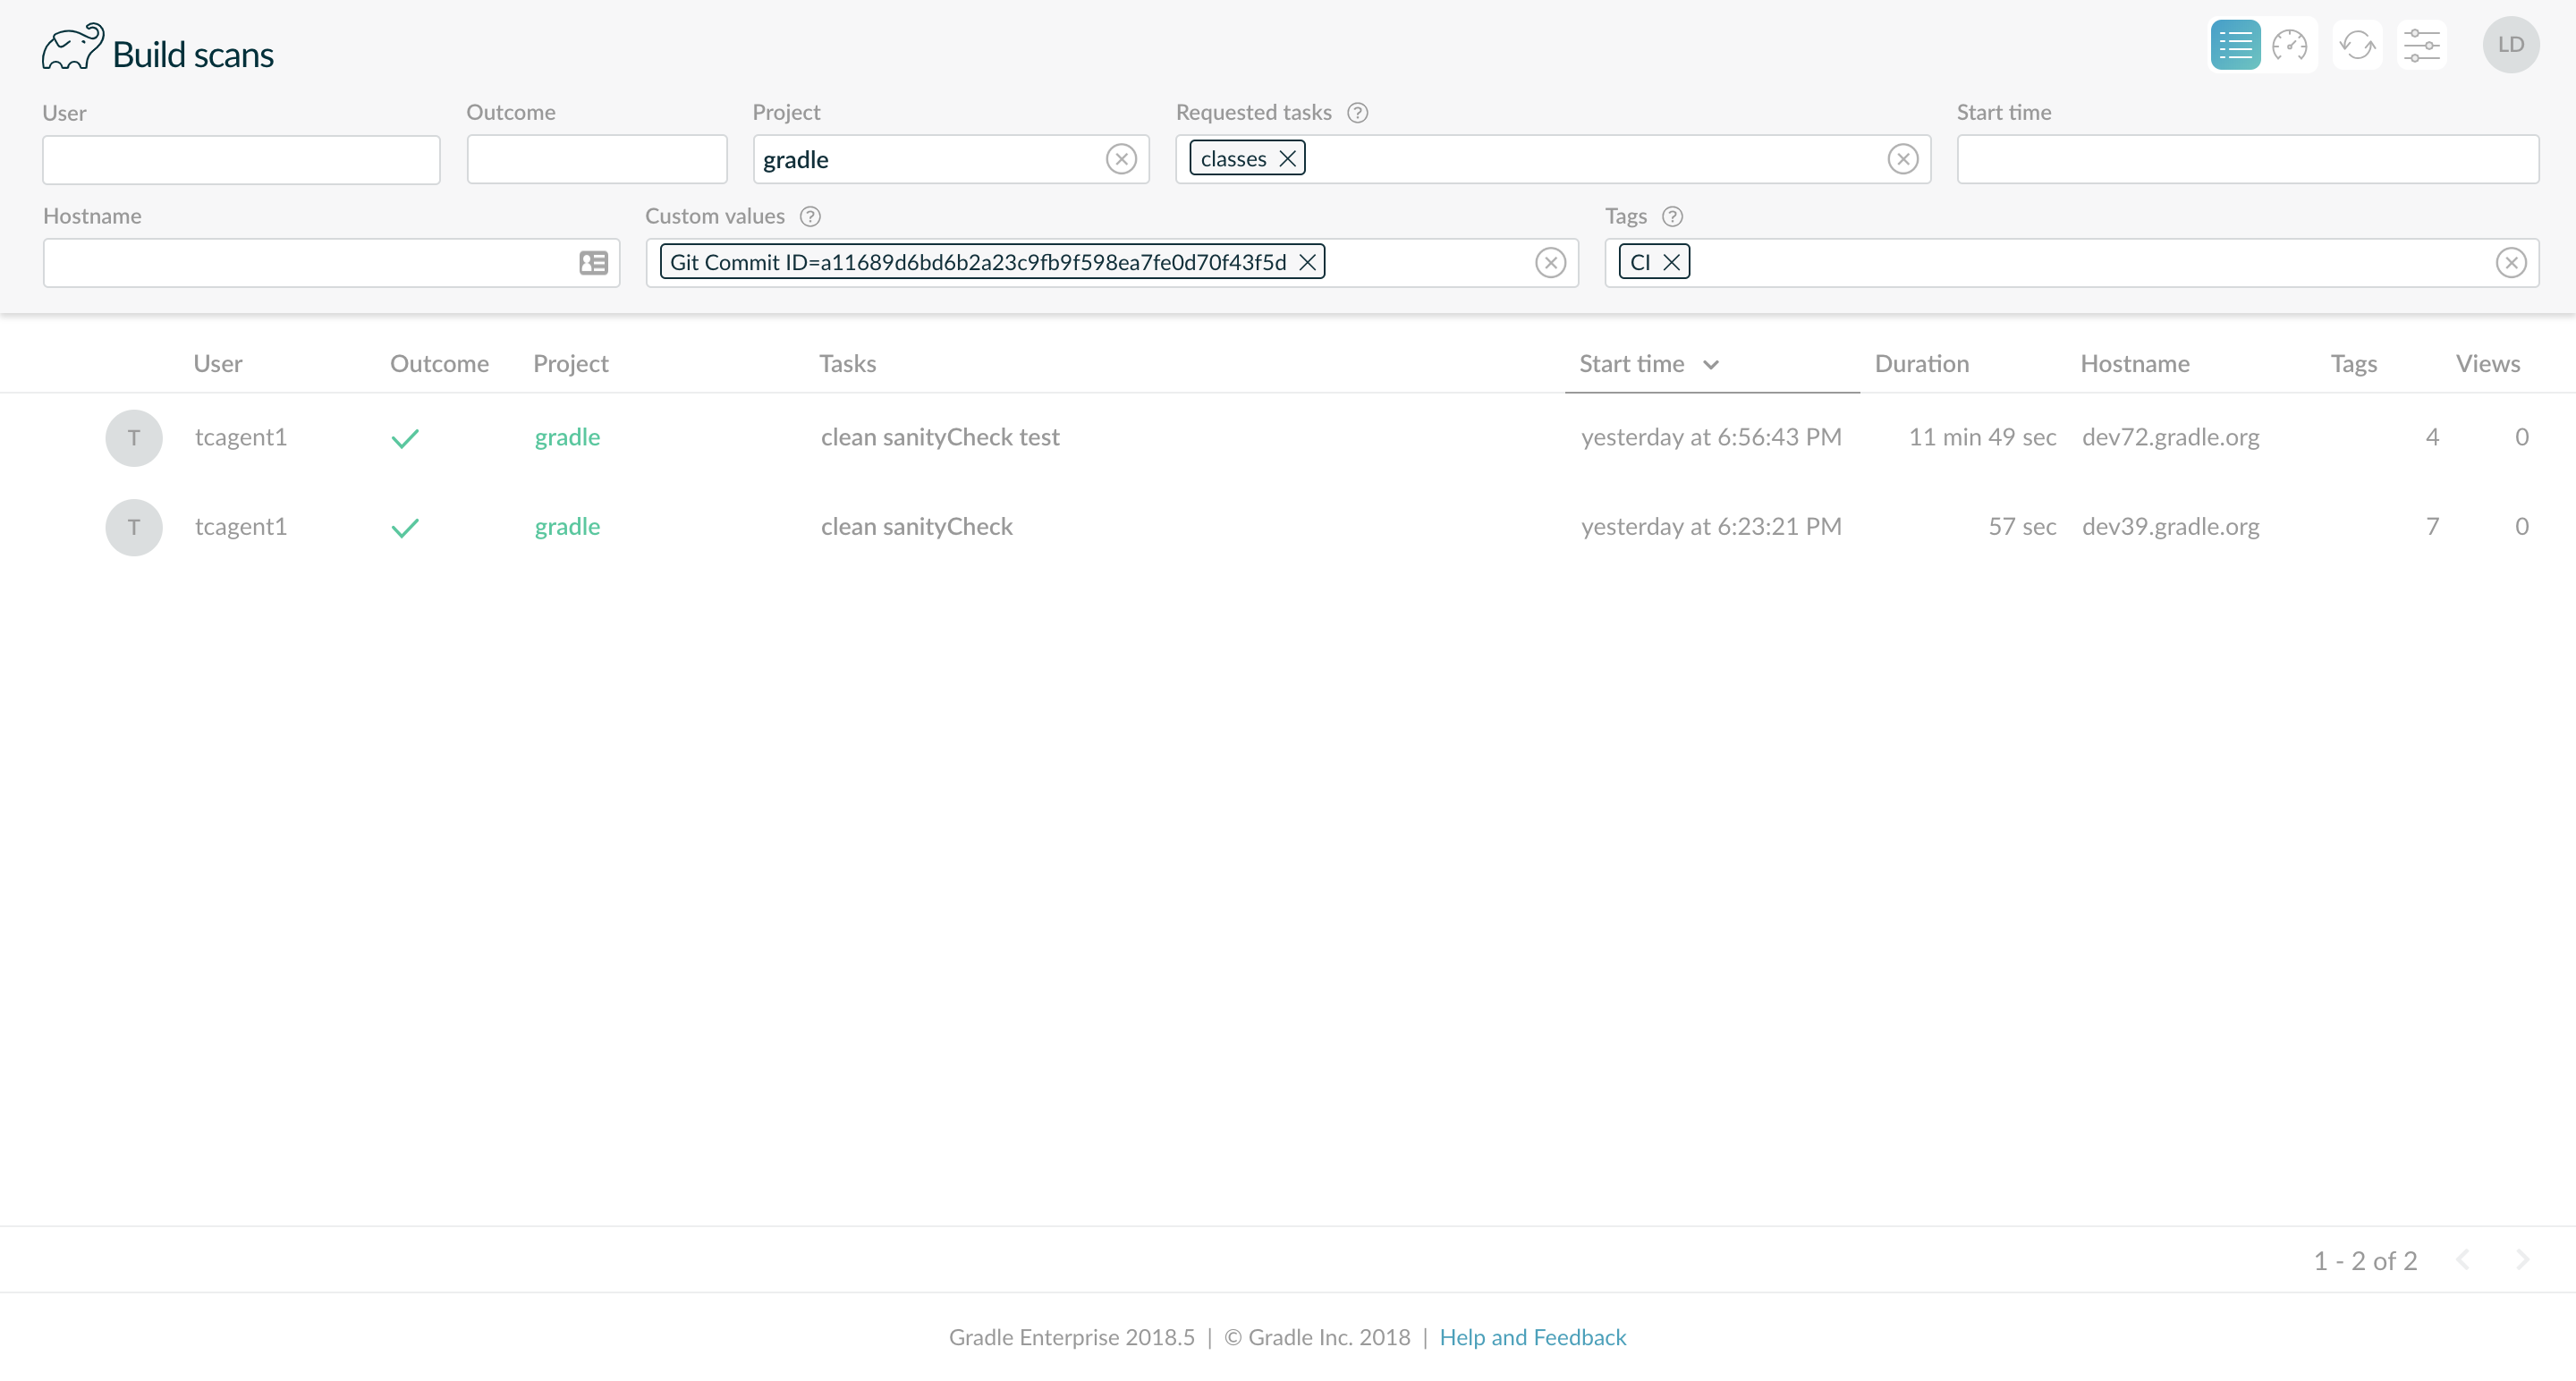This screenshot has width=2576, height=1381.
Task: Click tcagent1 name in dev39 row
Action: point(241,527)
